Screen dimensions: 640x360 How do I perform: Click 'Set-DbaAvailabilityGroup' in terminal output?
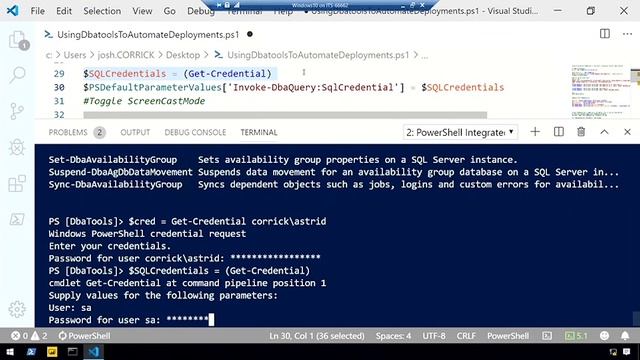click(113, 160)
